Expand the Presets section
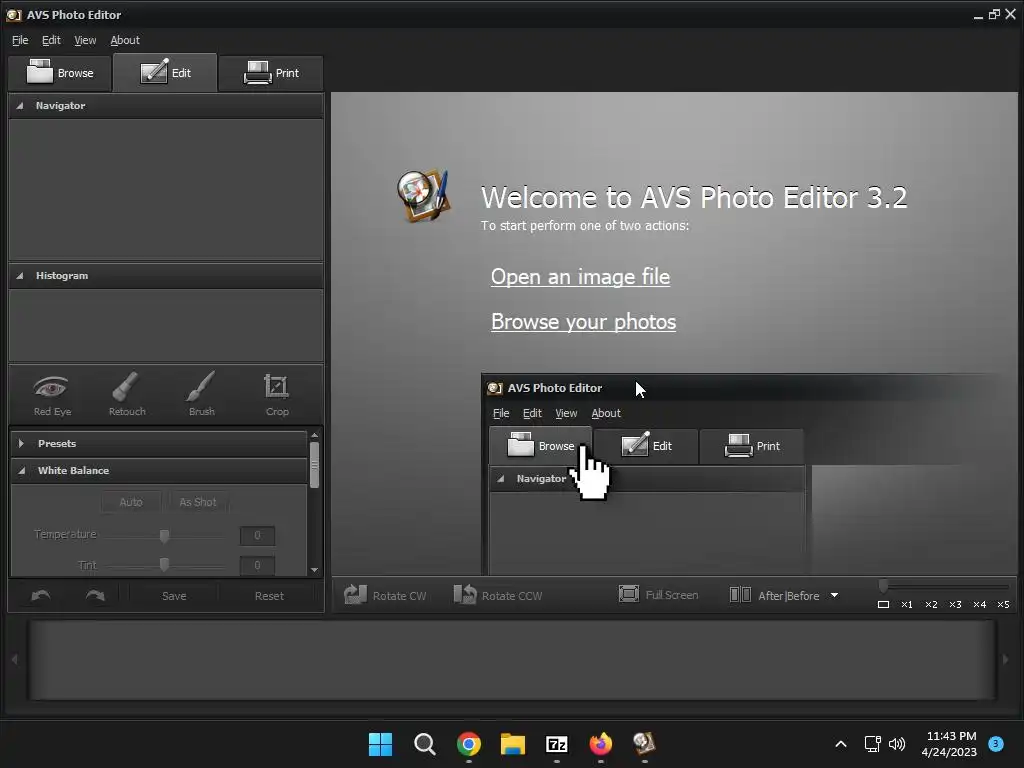This screenshot has height=768, width=1024. pyautogui.click(x=22, y=443)
